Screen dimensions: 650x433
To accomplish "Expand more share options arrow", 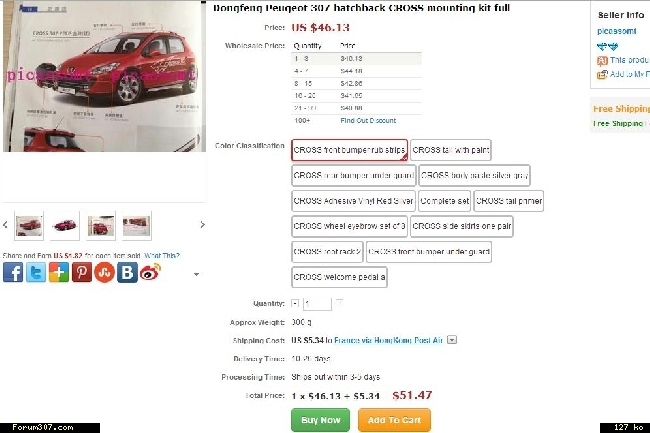I will click(x=196, y=274).
